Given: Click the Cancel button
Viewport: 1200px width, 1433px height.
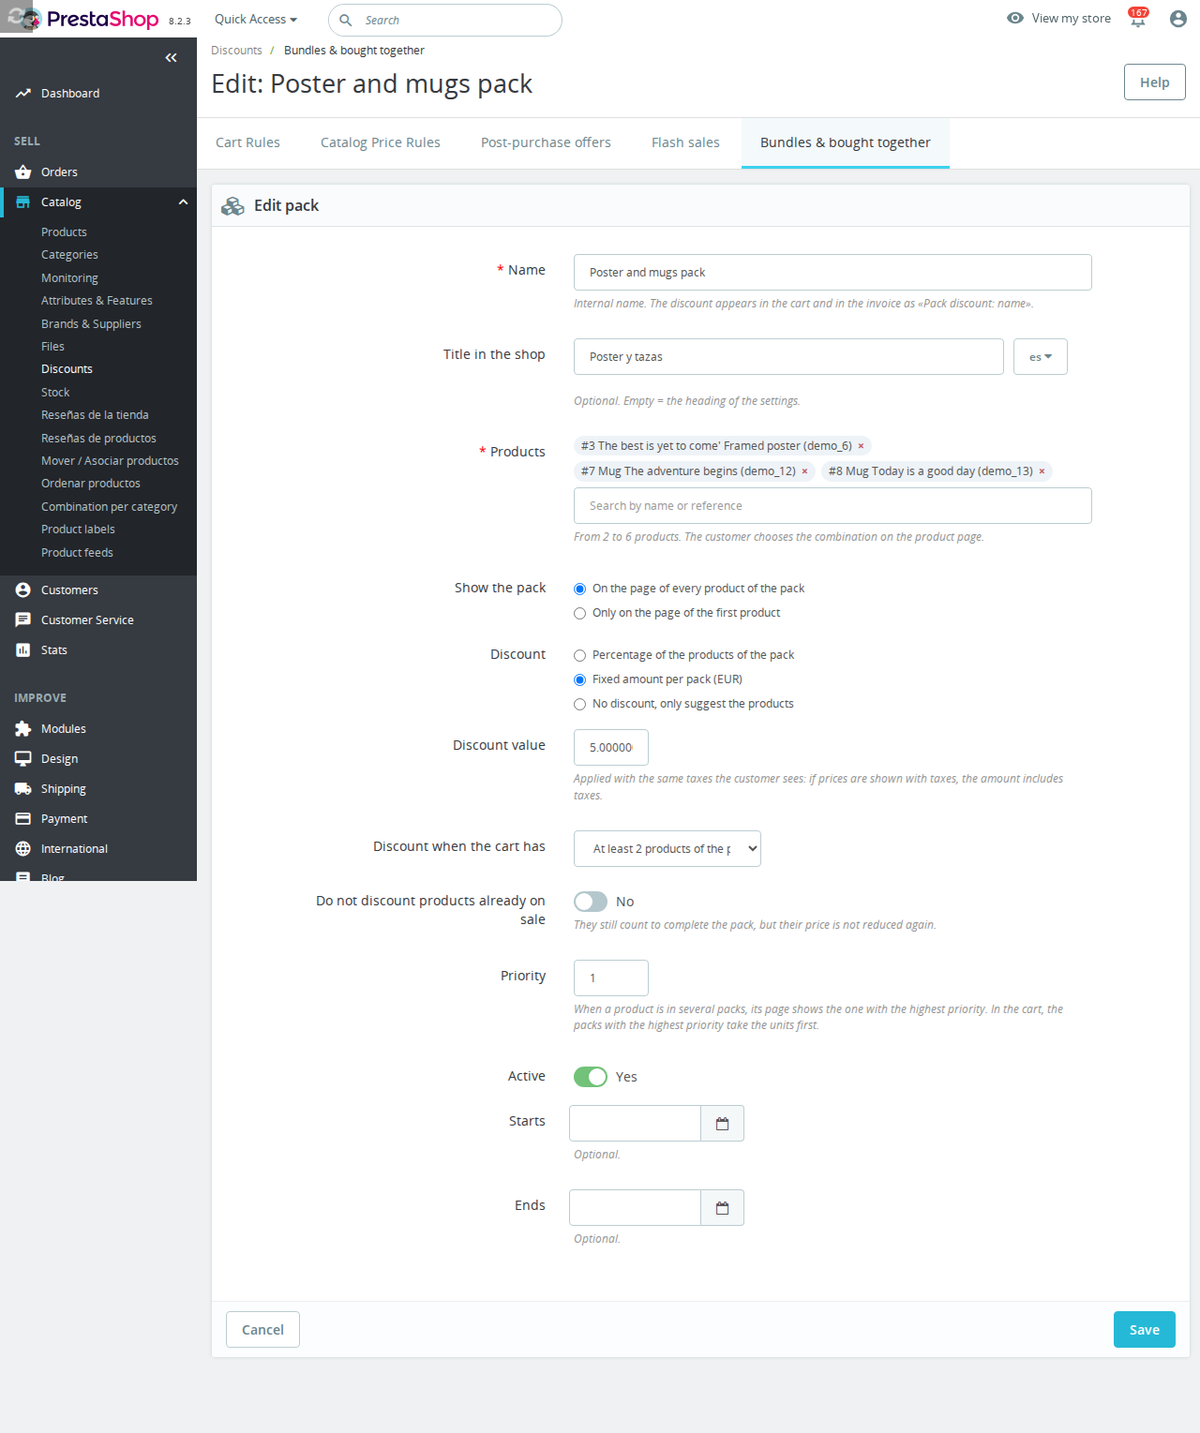Looking at the screenshot, I should 263,1330.
